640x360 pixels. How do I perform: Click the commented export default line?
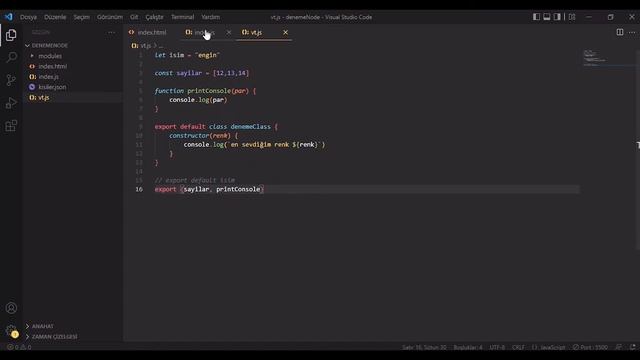point(195,180)
